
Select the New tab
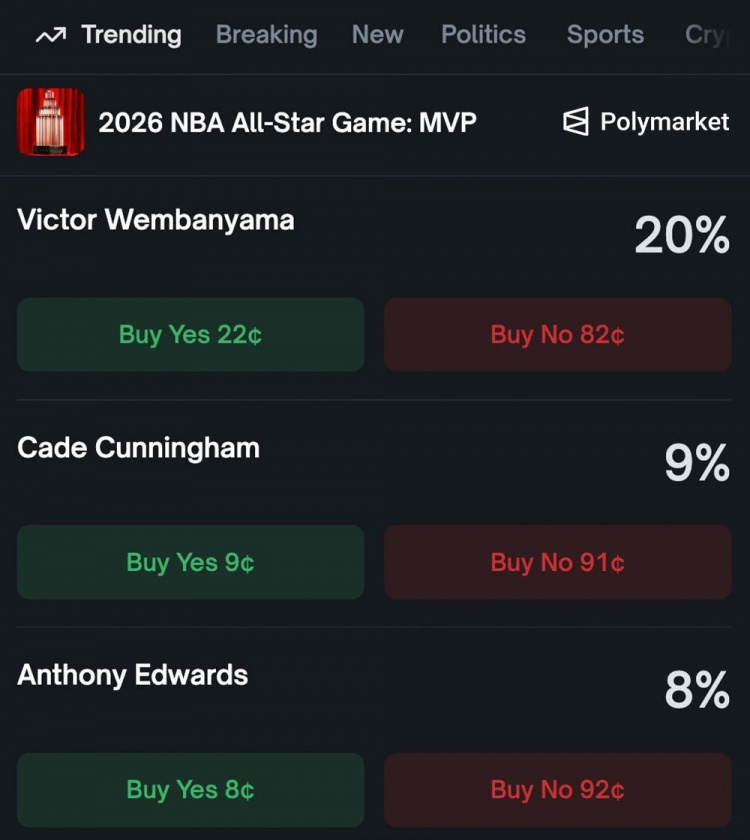[x=377, y=35]
